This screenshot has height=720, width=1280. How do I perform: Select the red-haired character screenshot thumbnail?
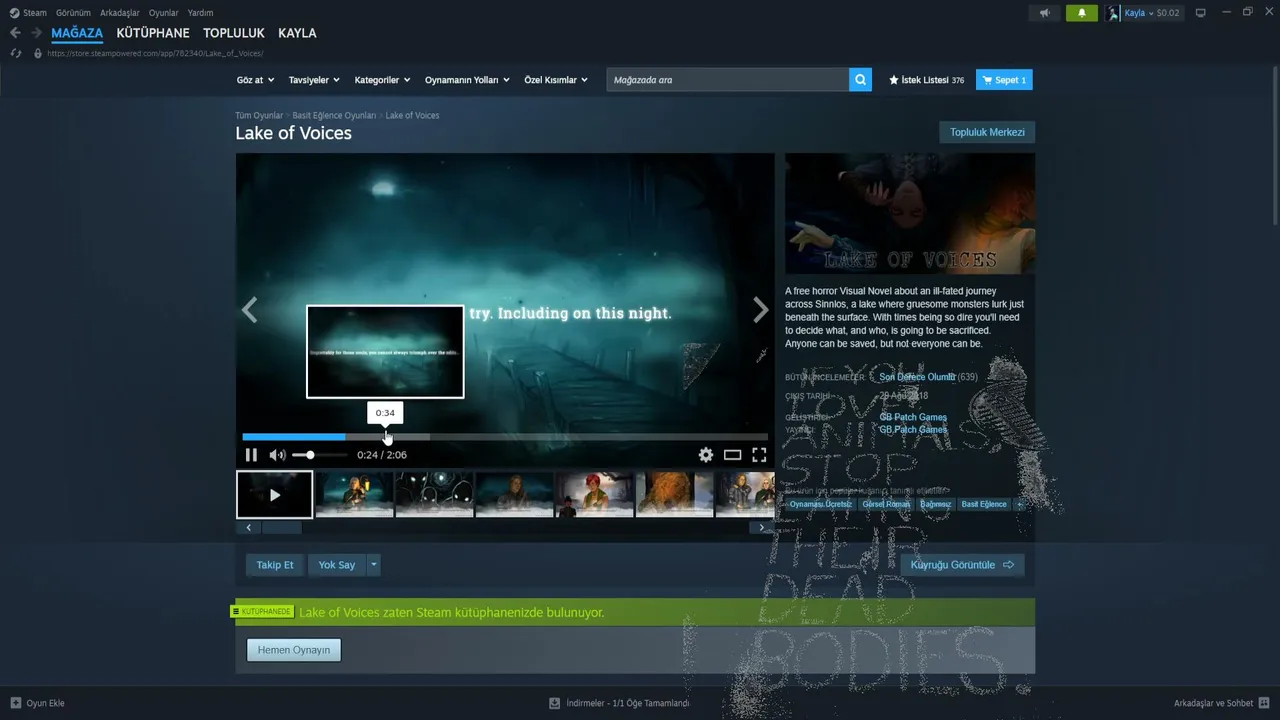point(595,495)
